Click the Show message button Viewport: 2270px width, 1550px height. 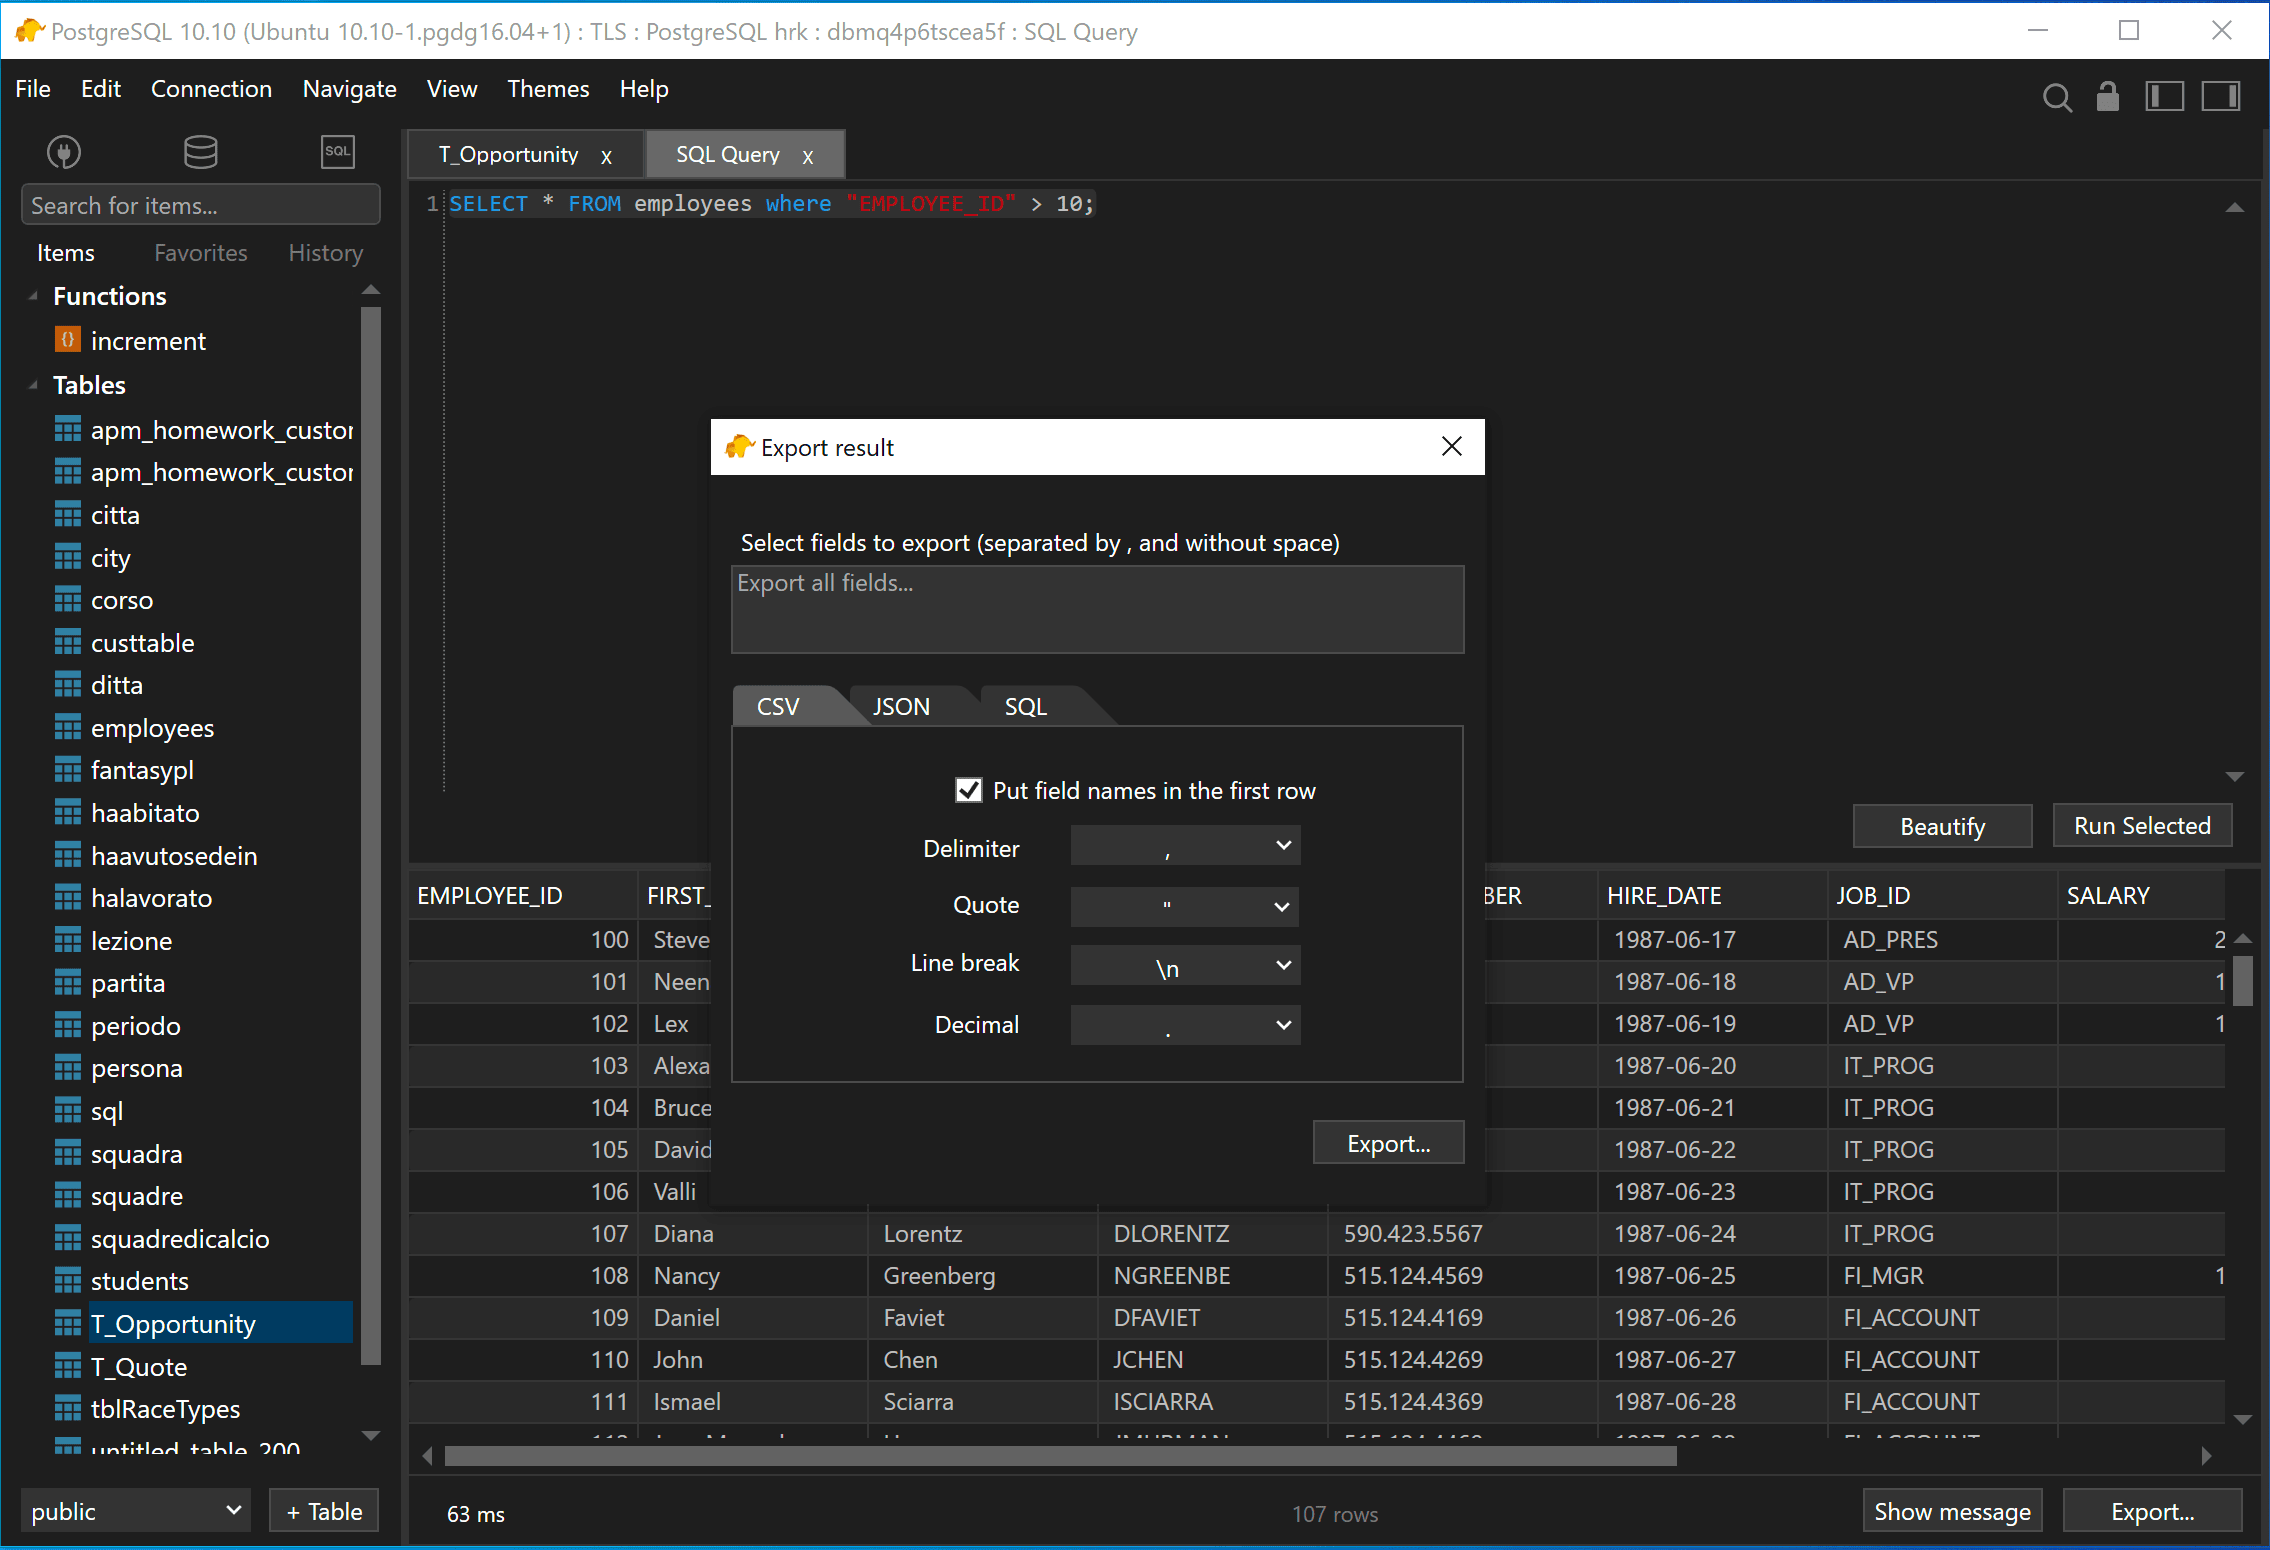tap(1952, 1511)
